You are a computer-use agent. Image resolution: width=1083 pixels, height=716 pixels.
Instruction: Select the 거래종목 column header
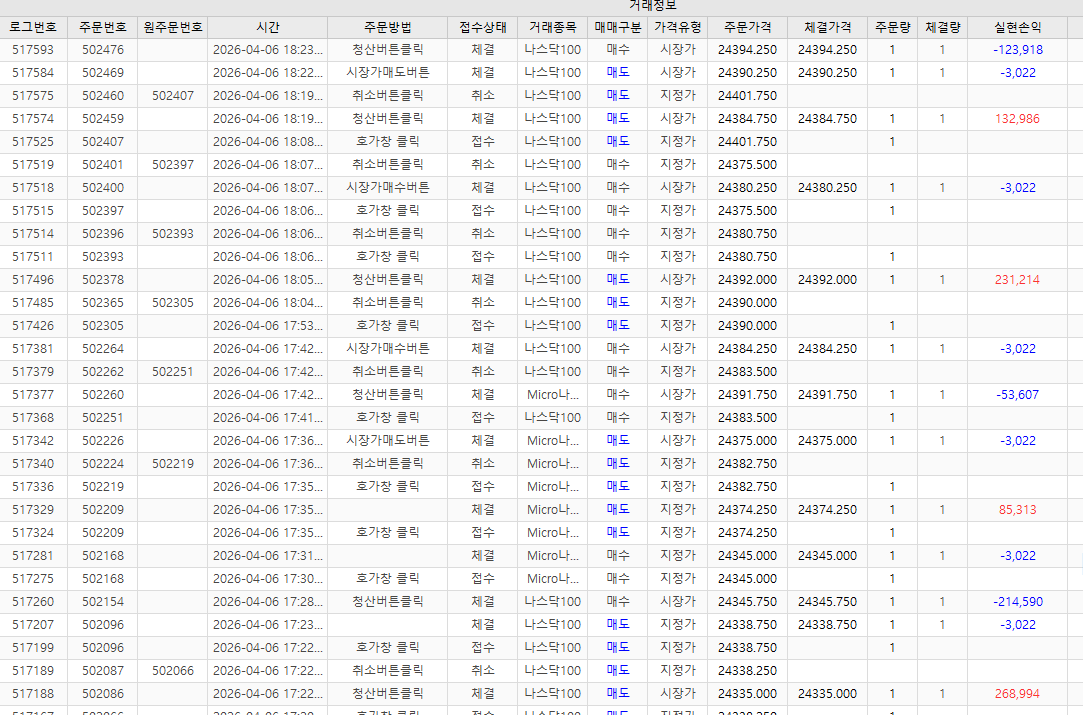(x=553, y=28)
